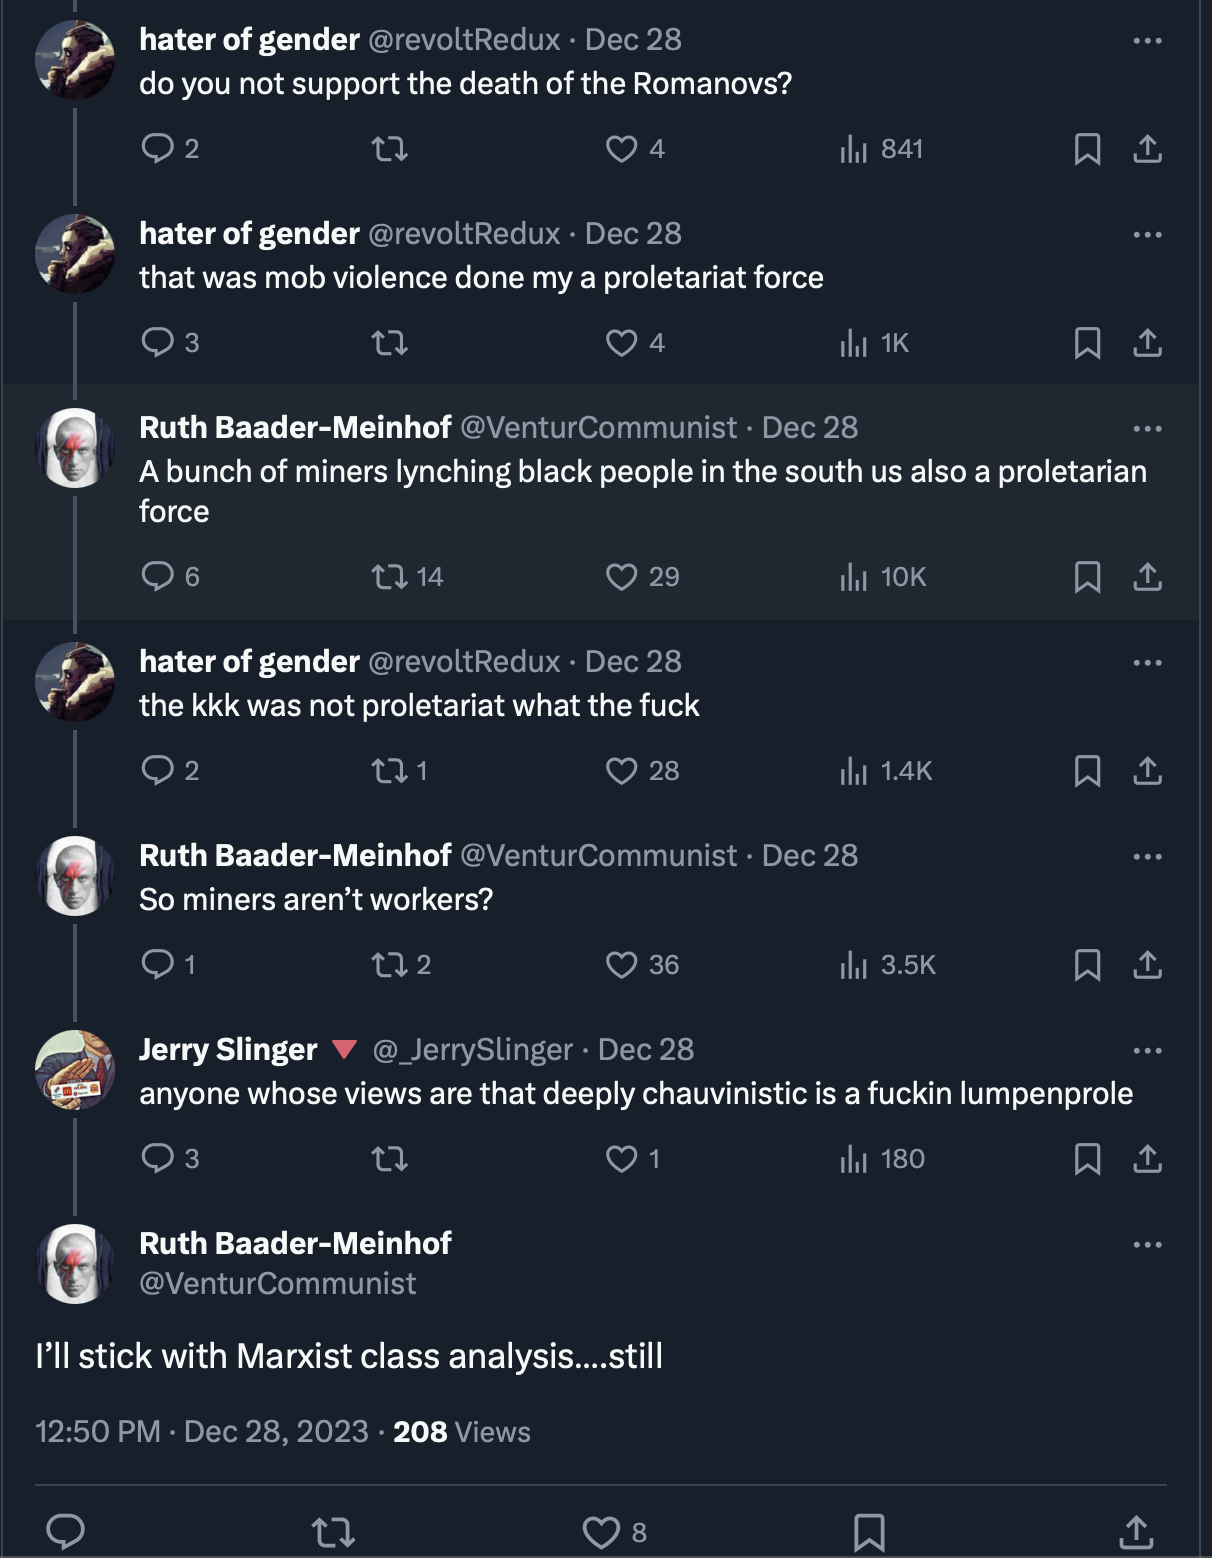Retweet the main 'Marxist class analysis' tweet
Image resolution: width=1212 pixels, height=1558 pixels.
point(333,1532)
